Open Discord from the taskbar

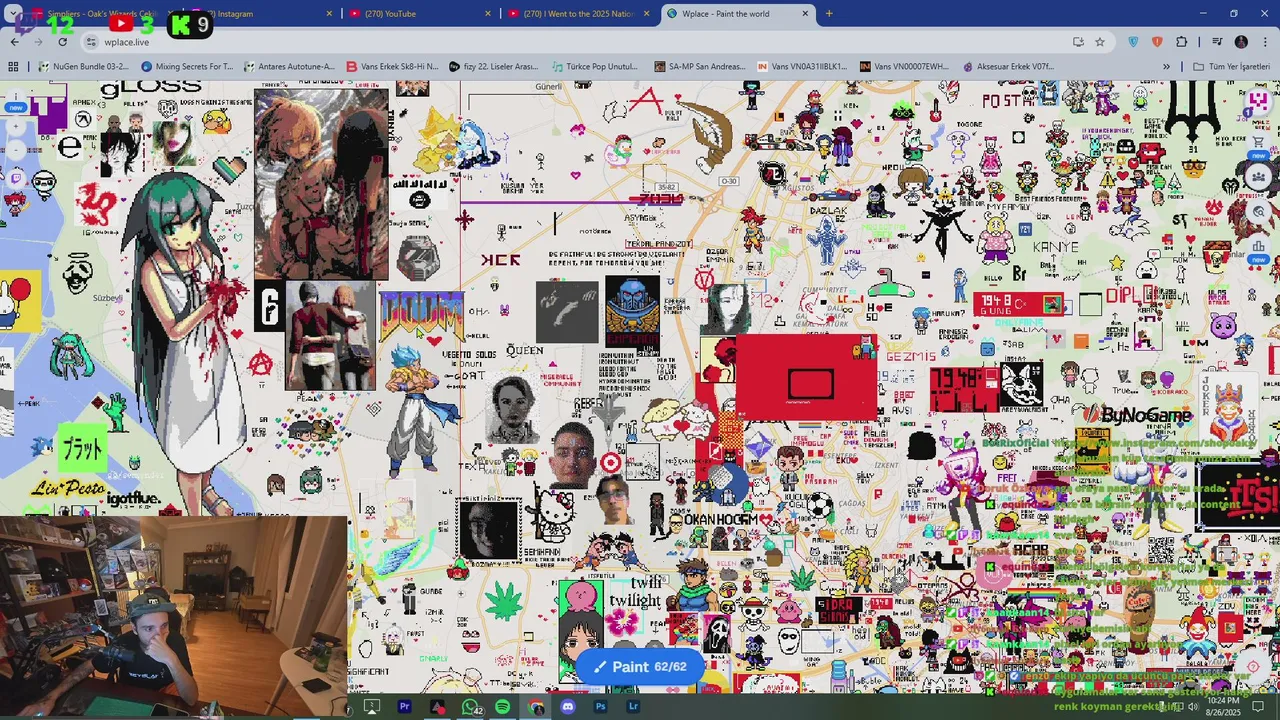coord(568,707)
